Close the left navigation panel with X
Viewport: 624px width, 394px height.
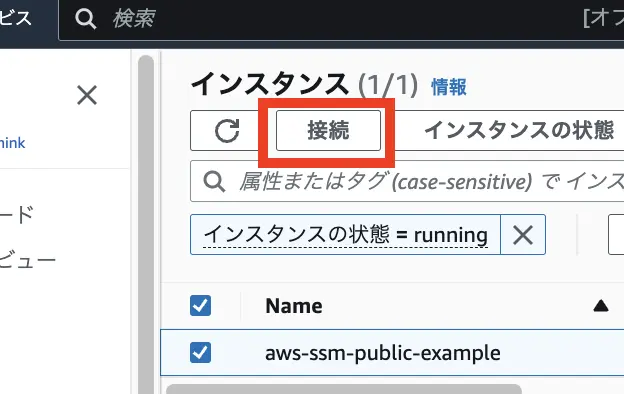[87, 95]
